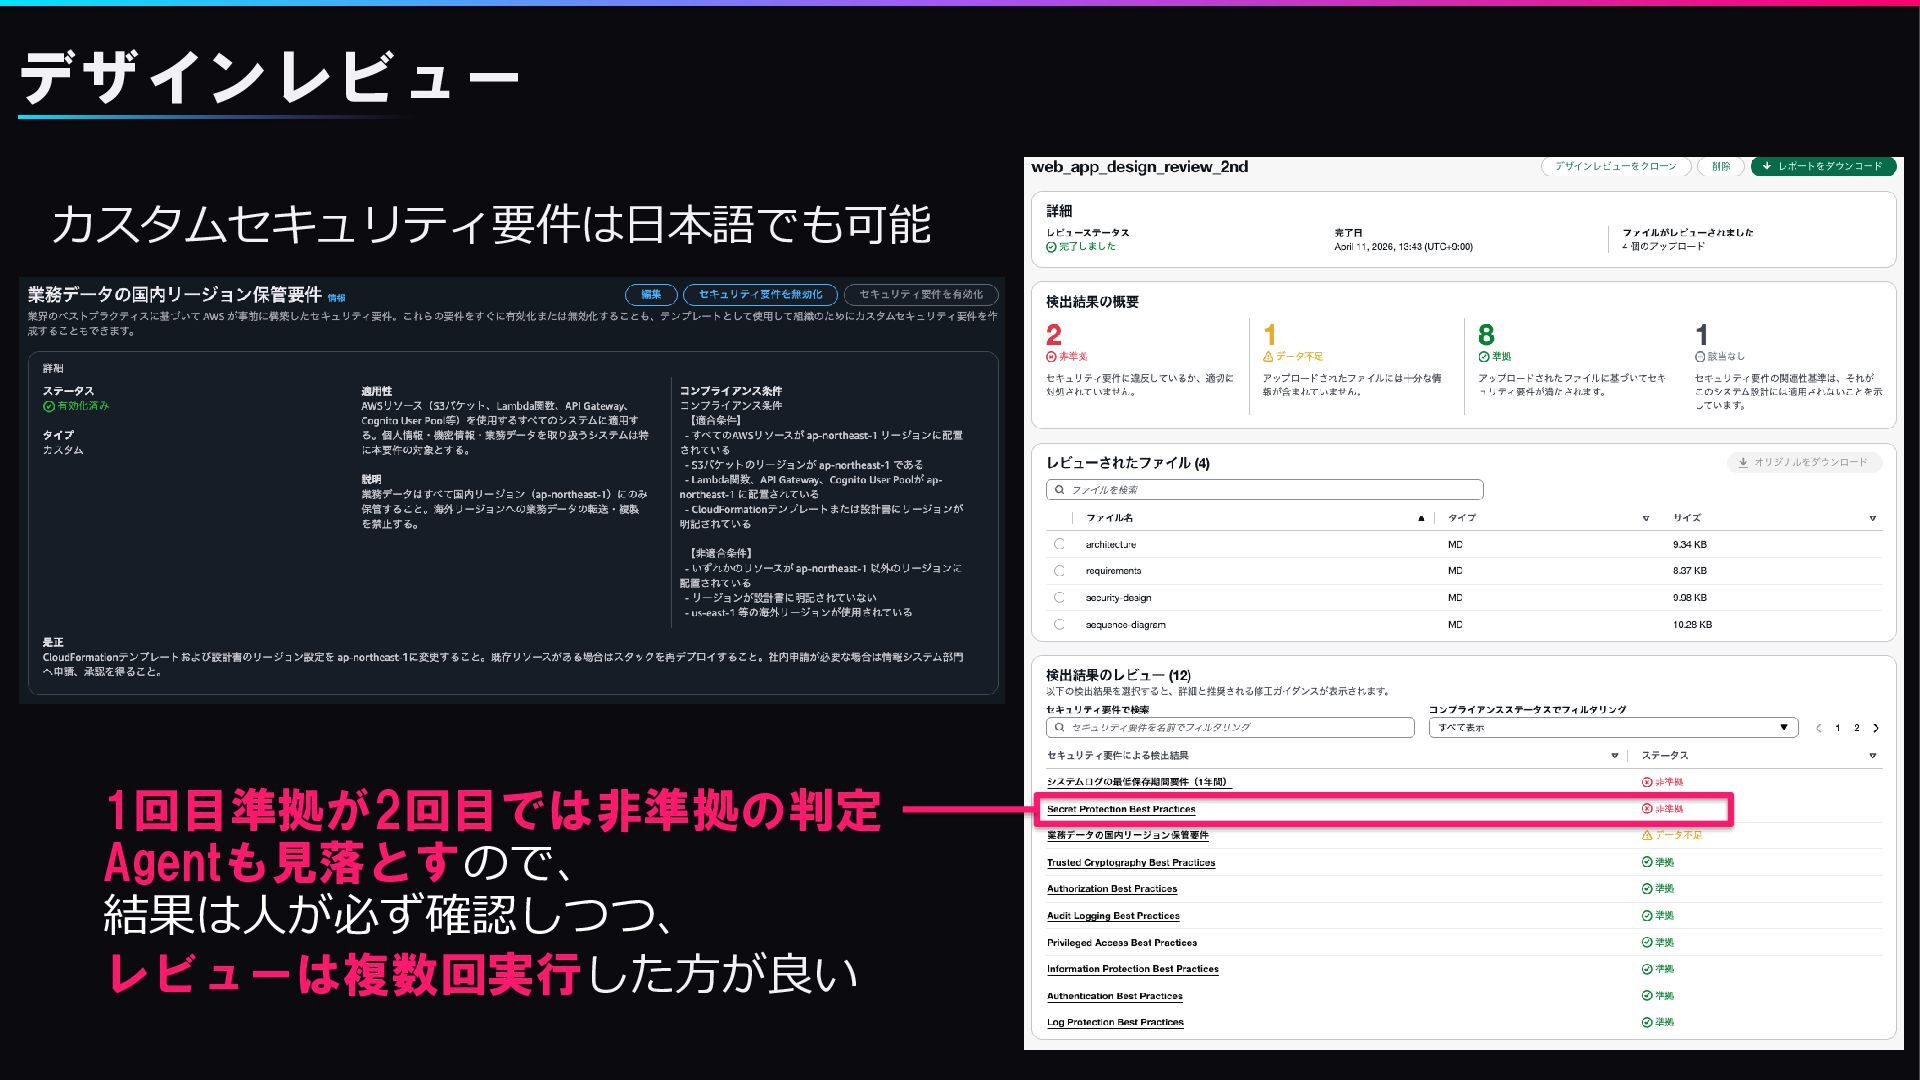This screenshot has width=1920, height=1080.
Task: Sort by ファイル名 ascending arrow
Action: [x=1420, y=518]
